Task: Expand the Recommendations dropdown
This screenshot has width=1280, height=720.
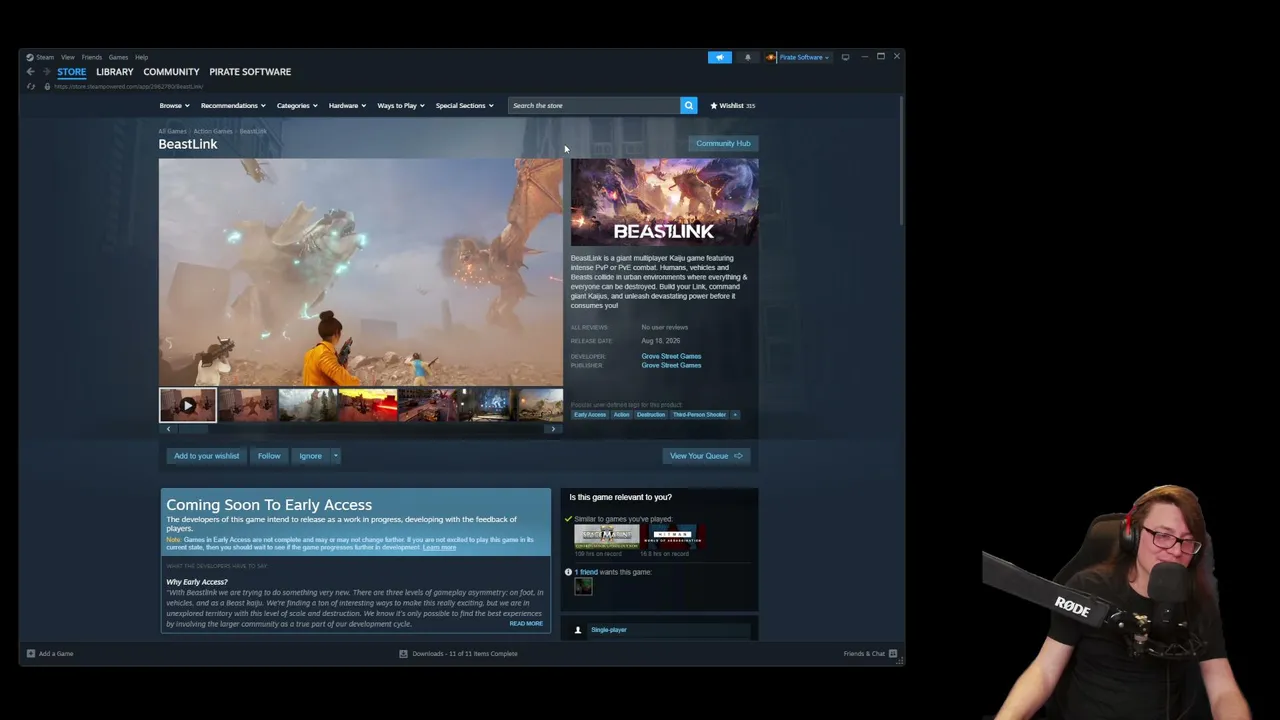Action: (x=233, y=106)
